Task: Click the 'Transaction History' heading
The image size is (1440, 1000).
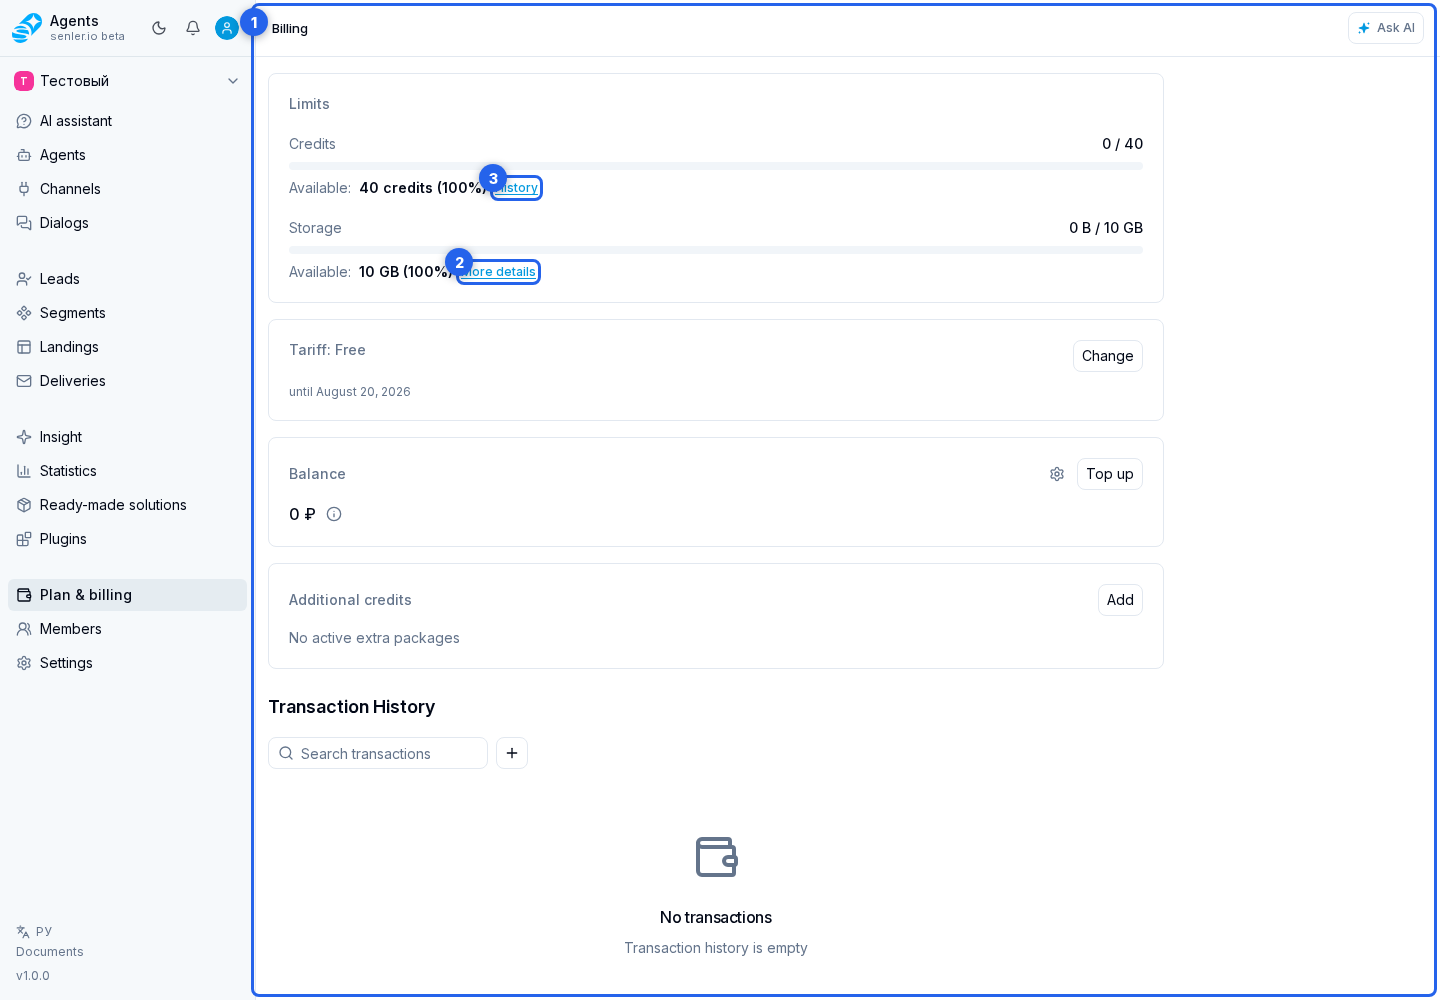Action: [x=352, y=707]
